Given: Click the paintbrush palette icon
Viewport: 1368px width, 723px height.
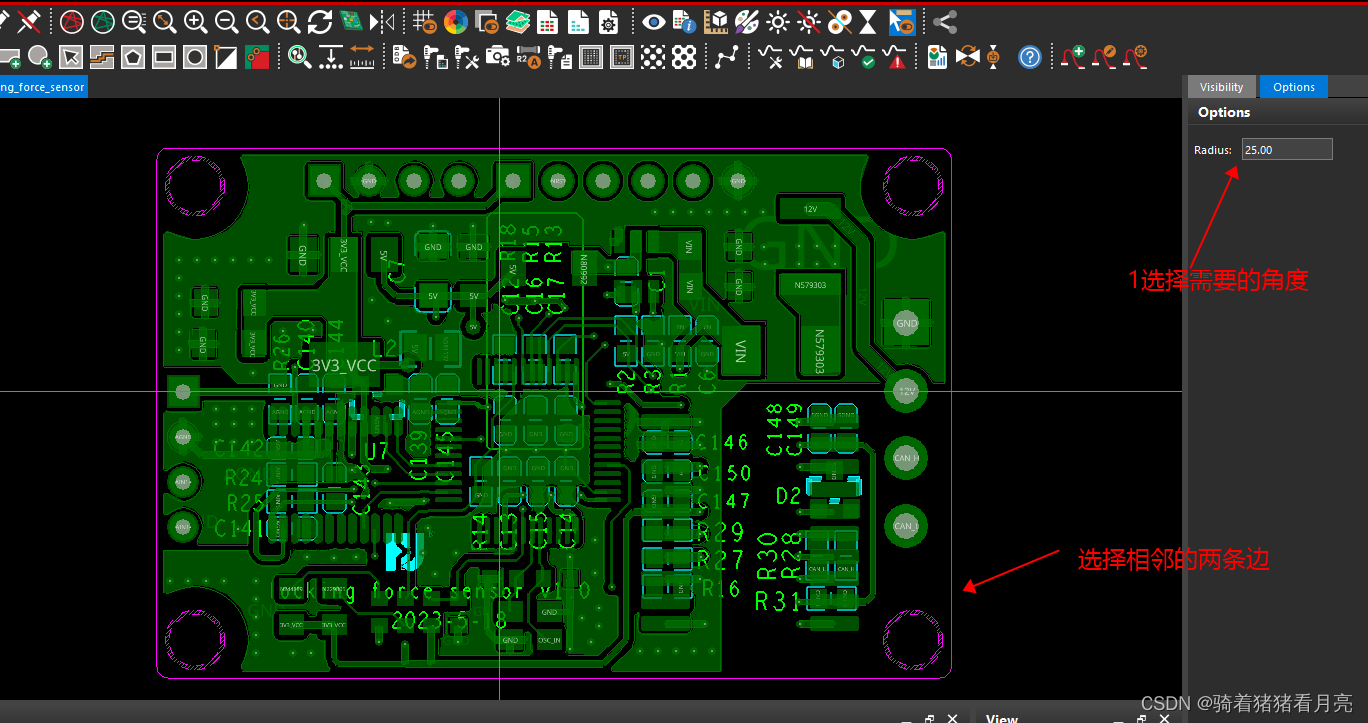Looking at the screenshot, I should [747, 20].
